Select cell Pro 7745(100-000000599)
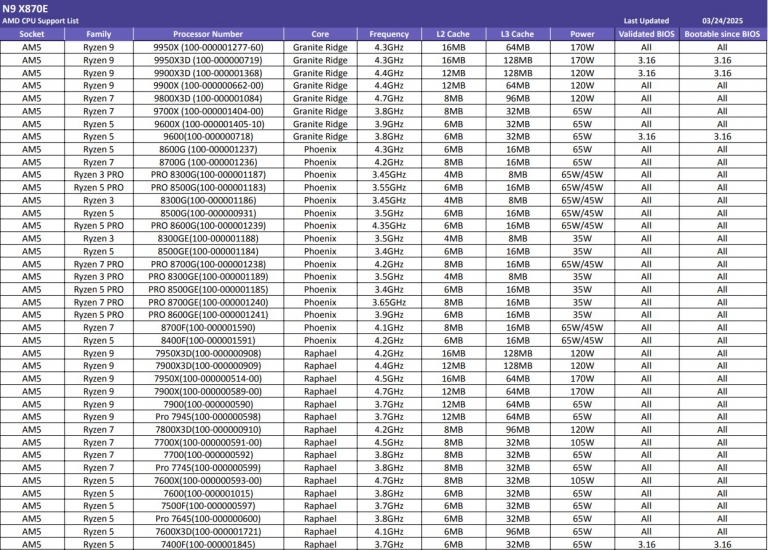 click(208, 468)
